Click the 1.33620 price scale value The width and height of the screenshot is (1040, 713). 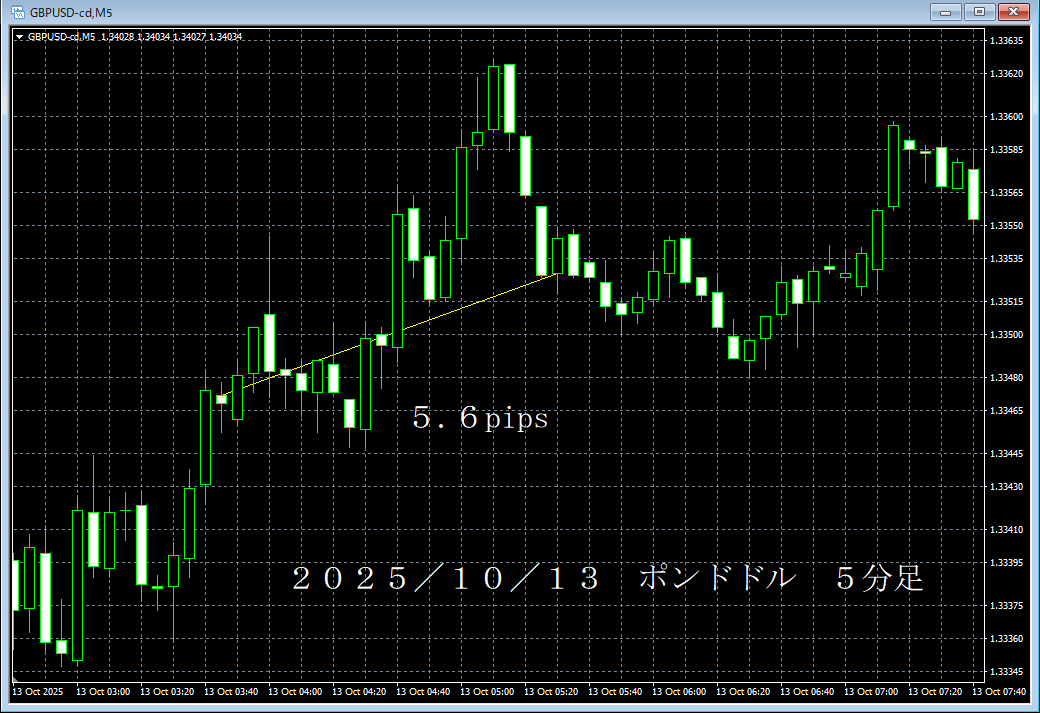pyautogui.click(x=1006, y=74)
